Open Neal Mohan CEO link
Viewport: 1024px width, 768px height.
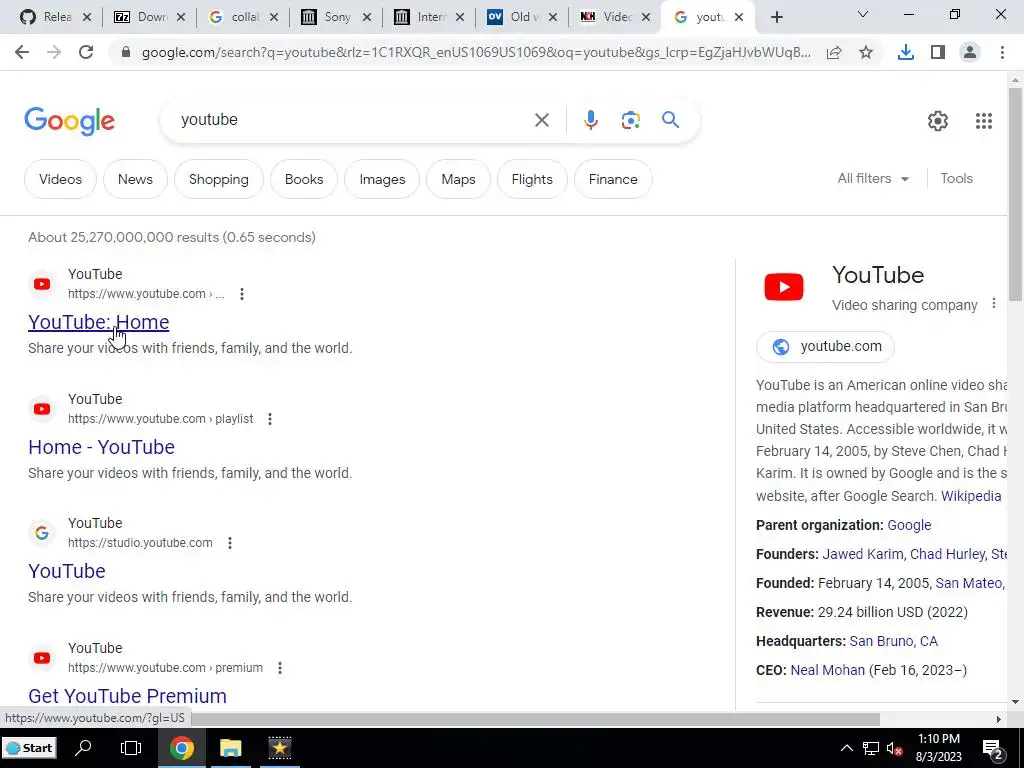(827, 670)
